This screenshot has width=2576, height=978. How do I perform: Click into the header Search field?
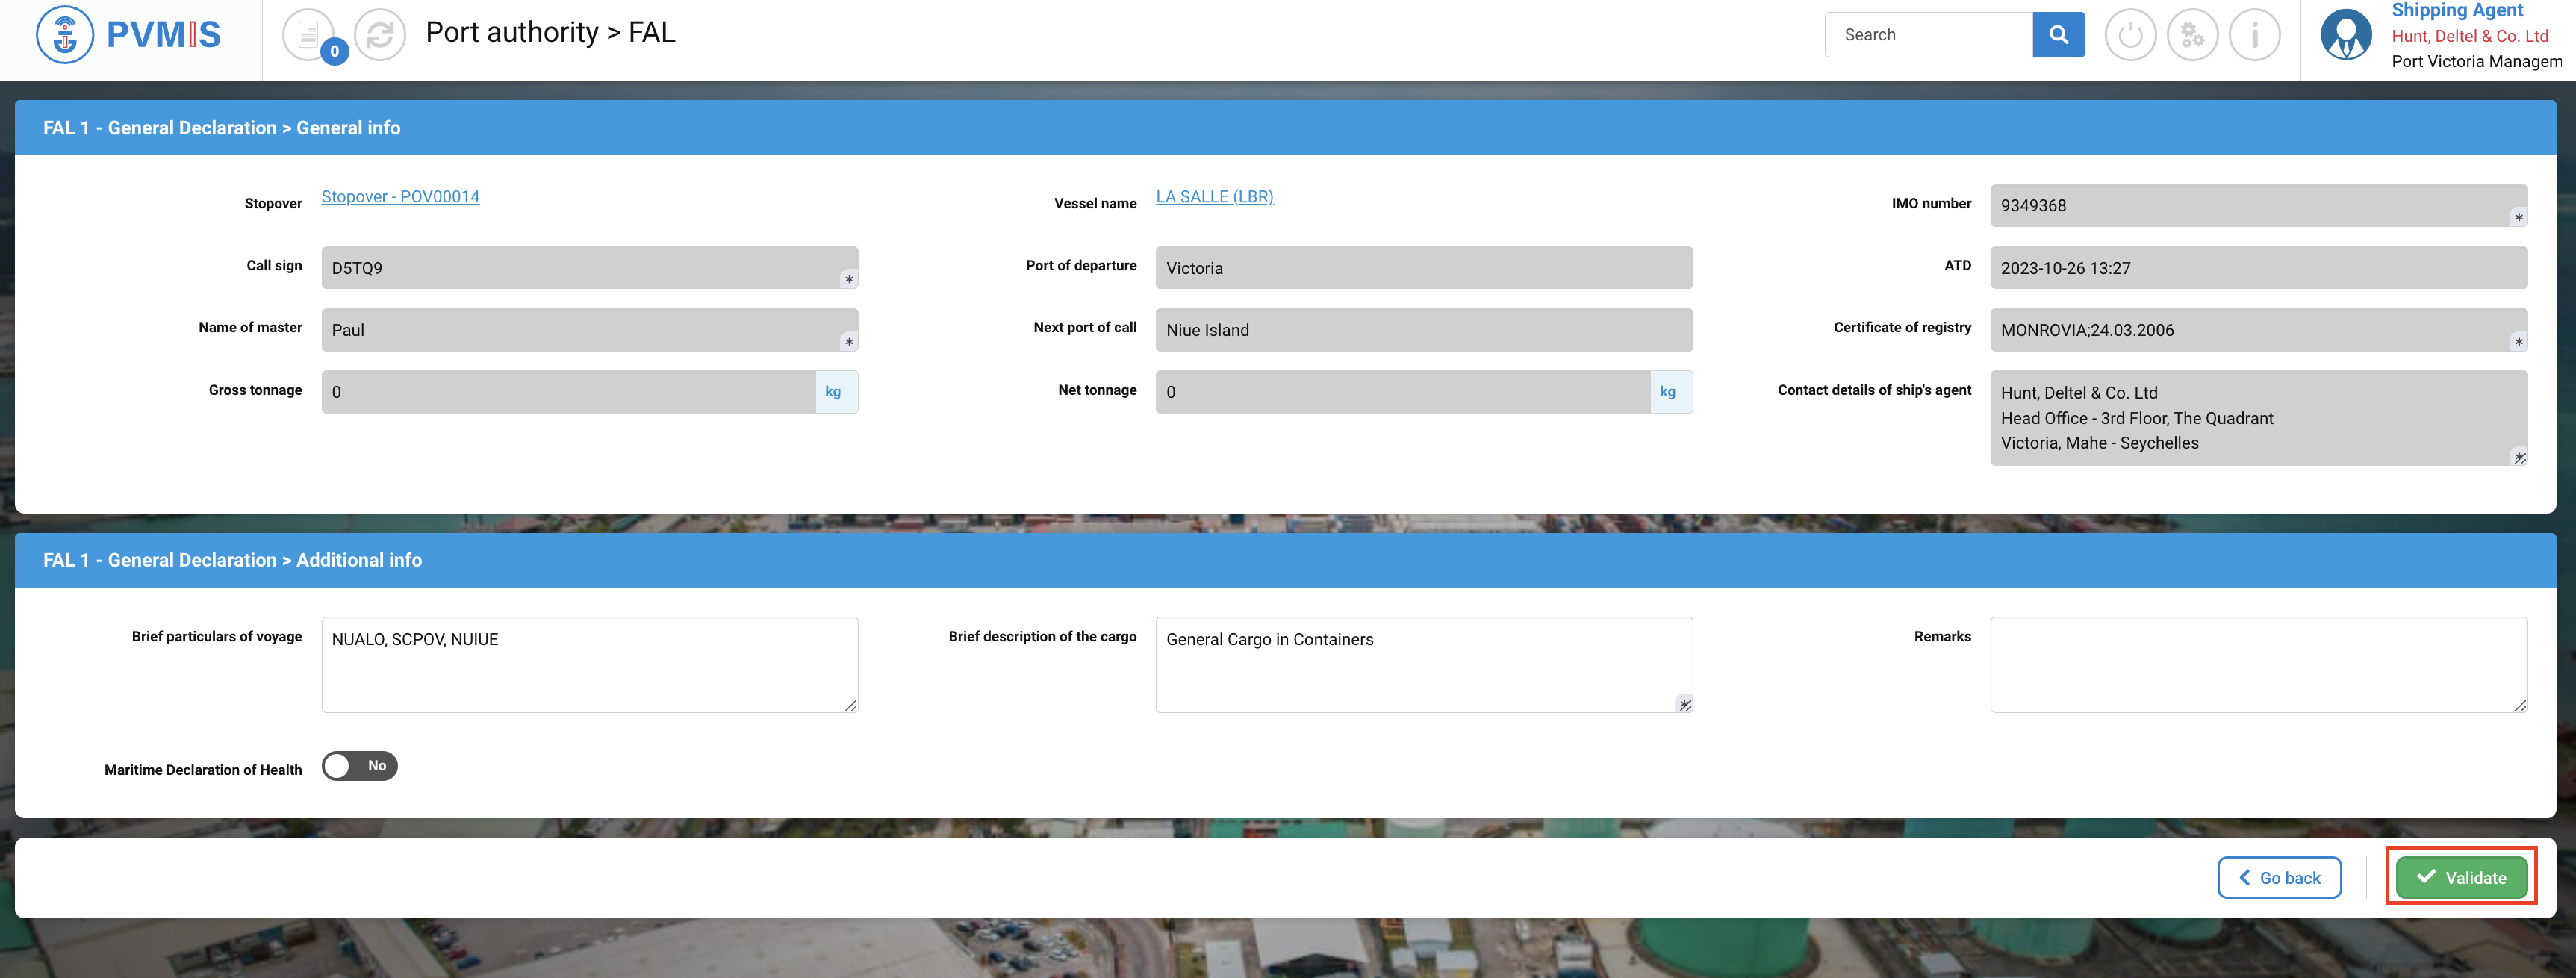click(x=1928, y=35)
